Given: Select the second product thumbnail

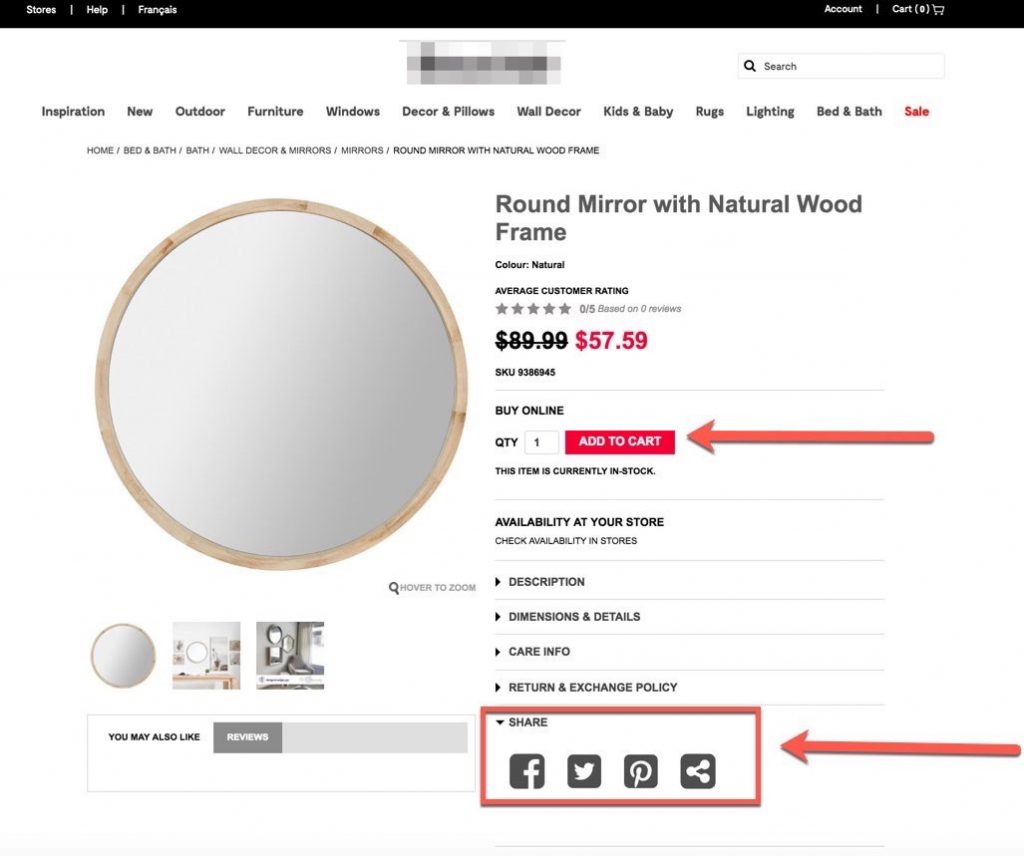Looking at the screenshot, I should click(206, 656).
